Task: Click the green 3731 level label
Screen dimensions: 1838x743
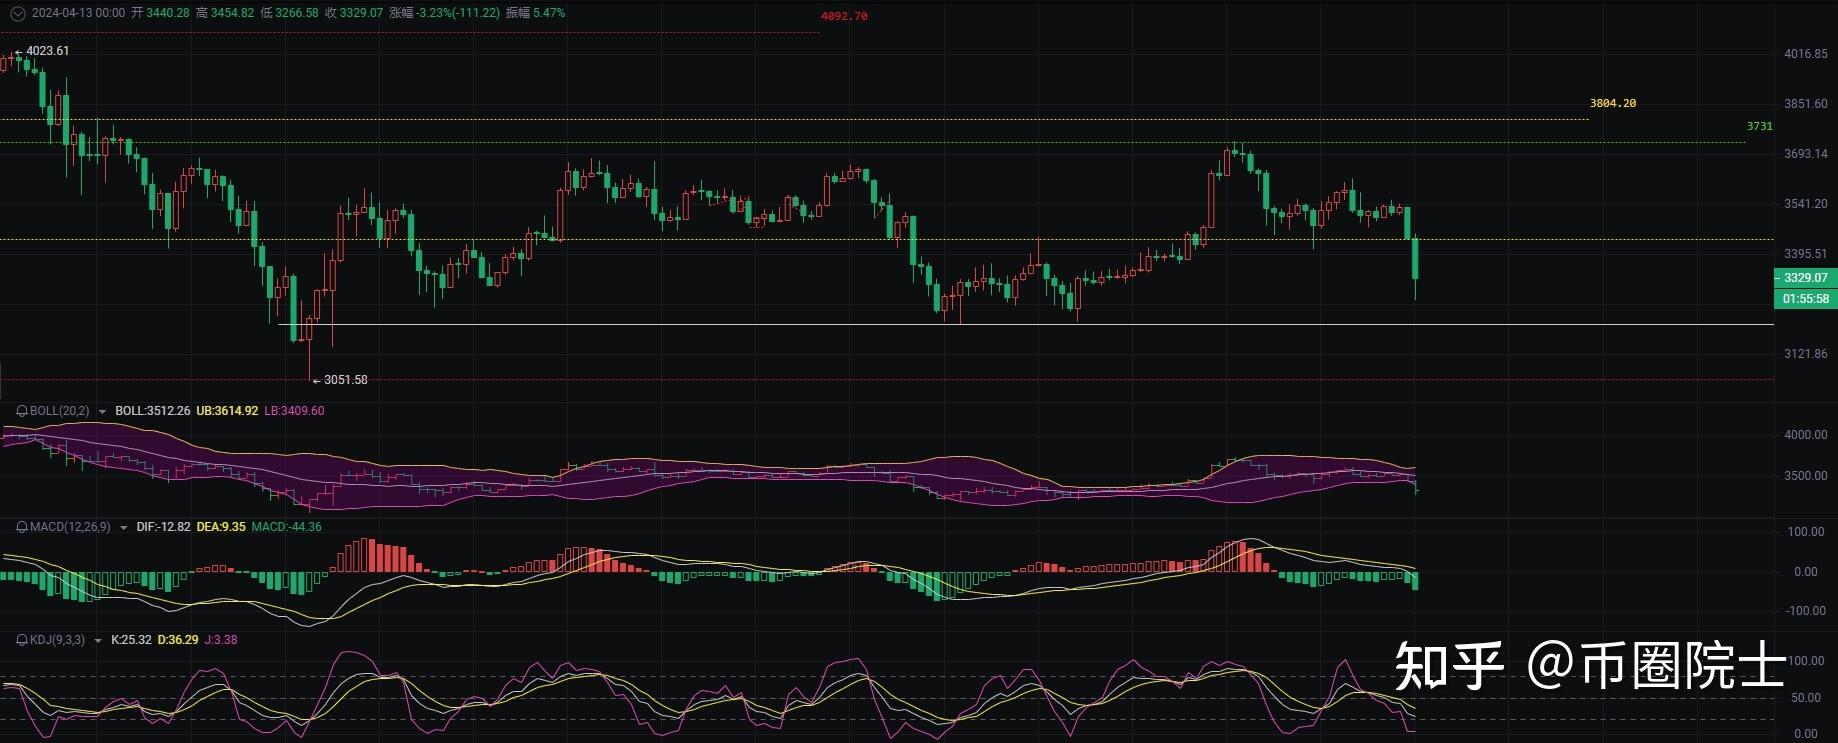Action: (x=1760, y=126)
